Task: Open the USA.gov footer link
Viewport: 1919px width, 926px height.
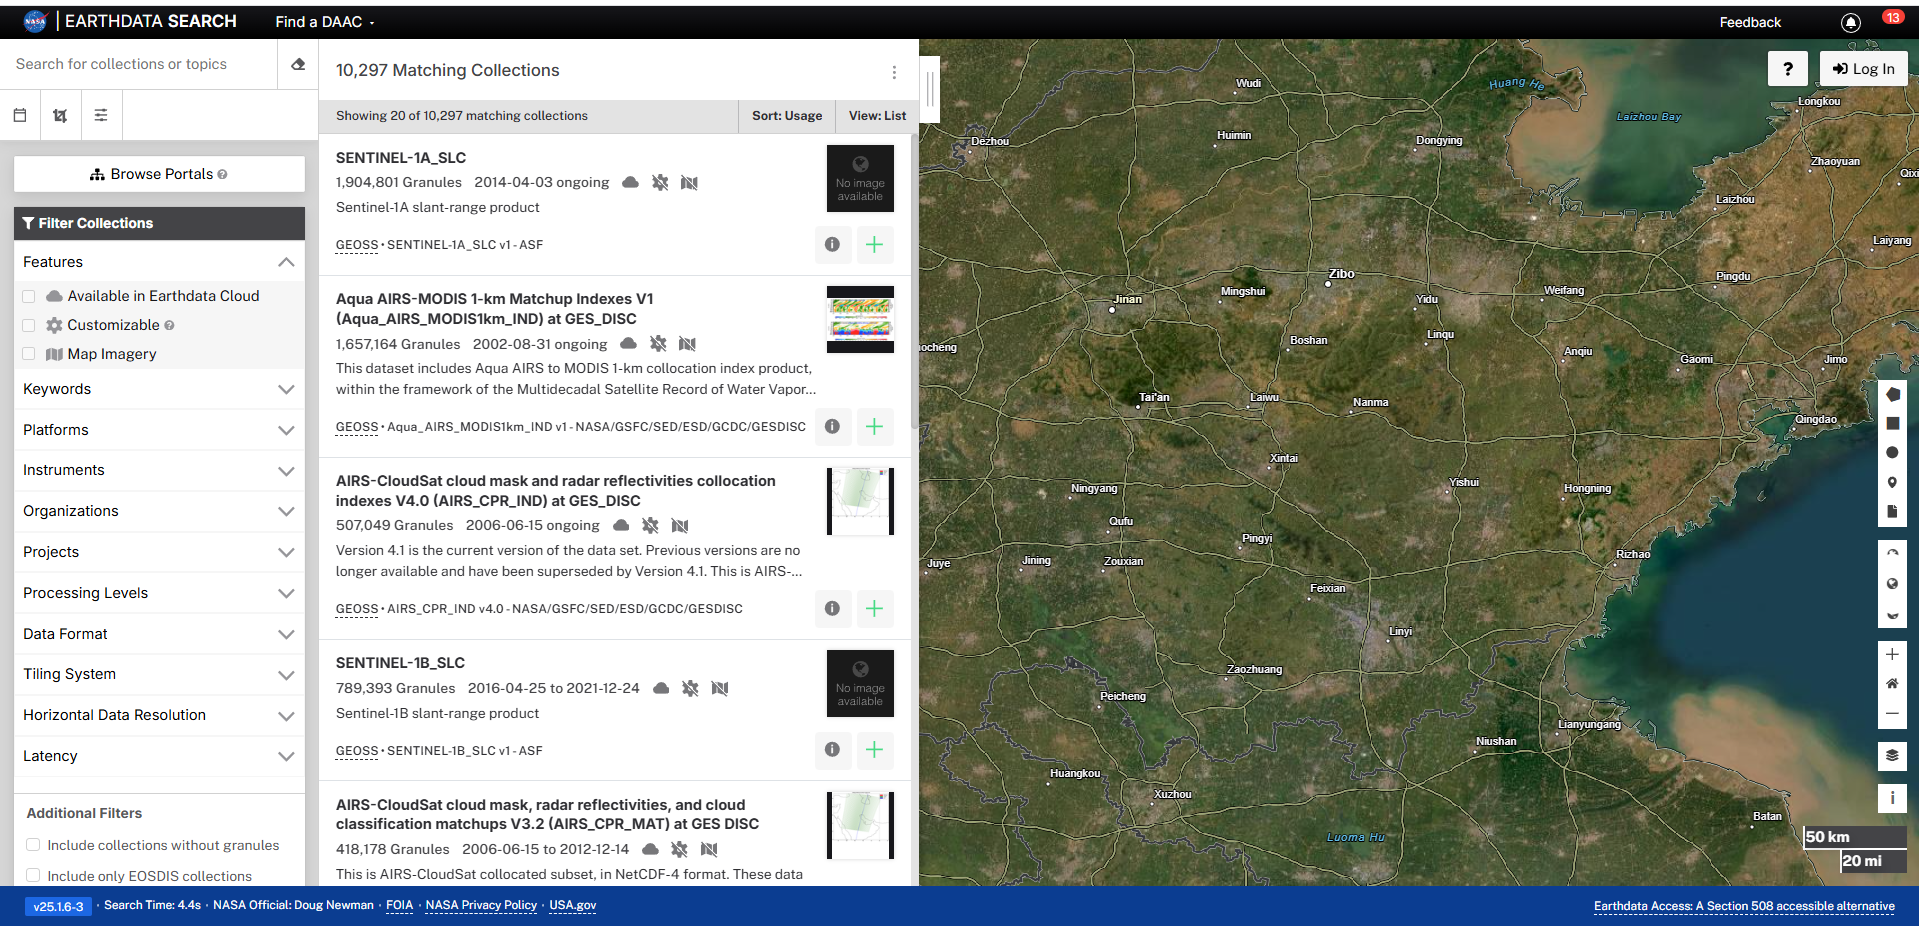Action: click(572, 905)
